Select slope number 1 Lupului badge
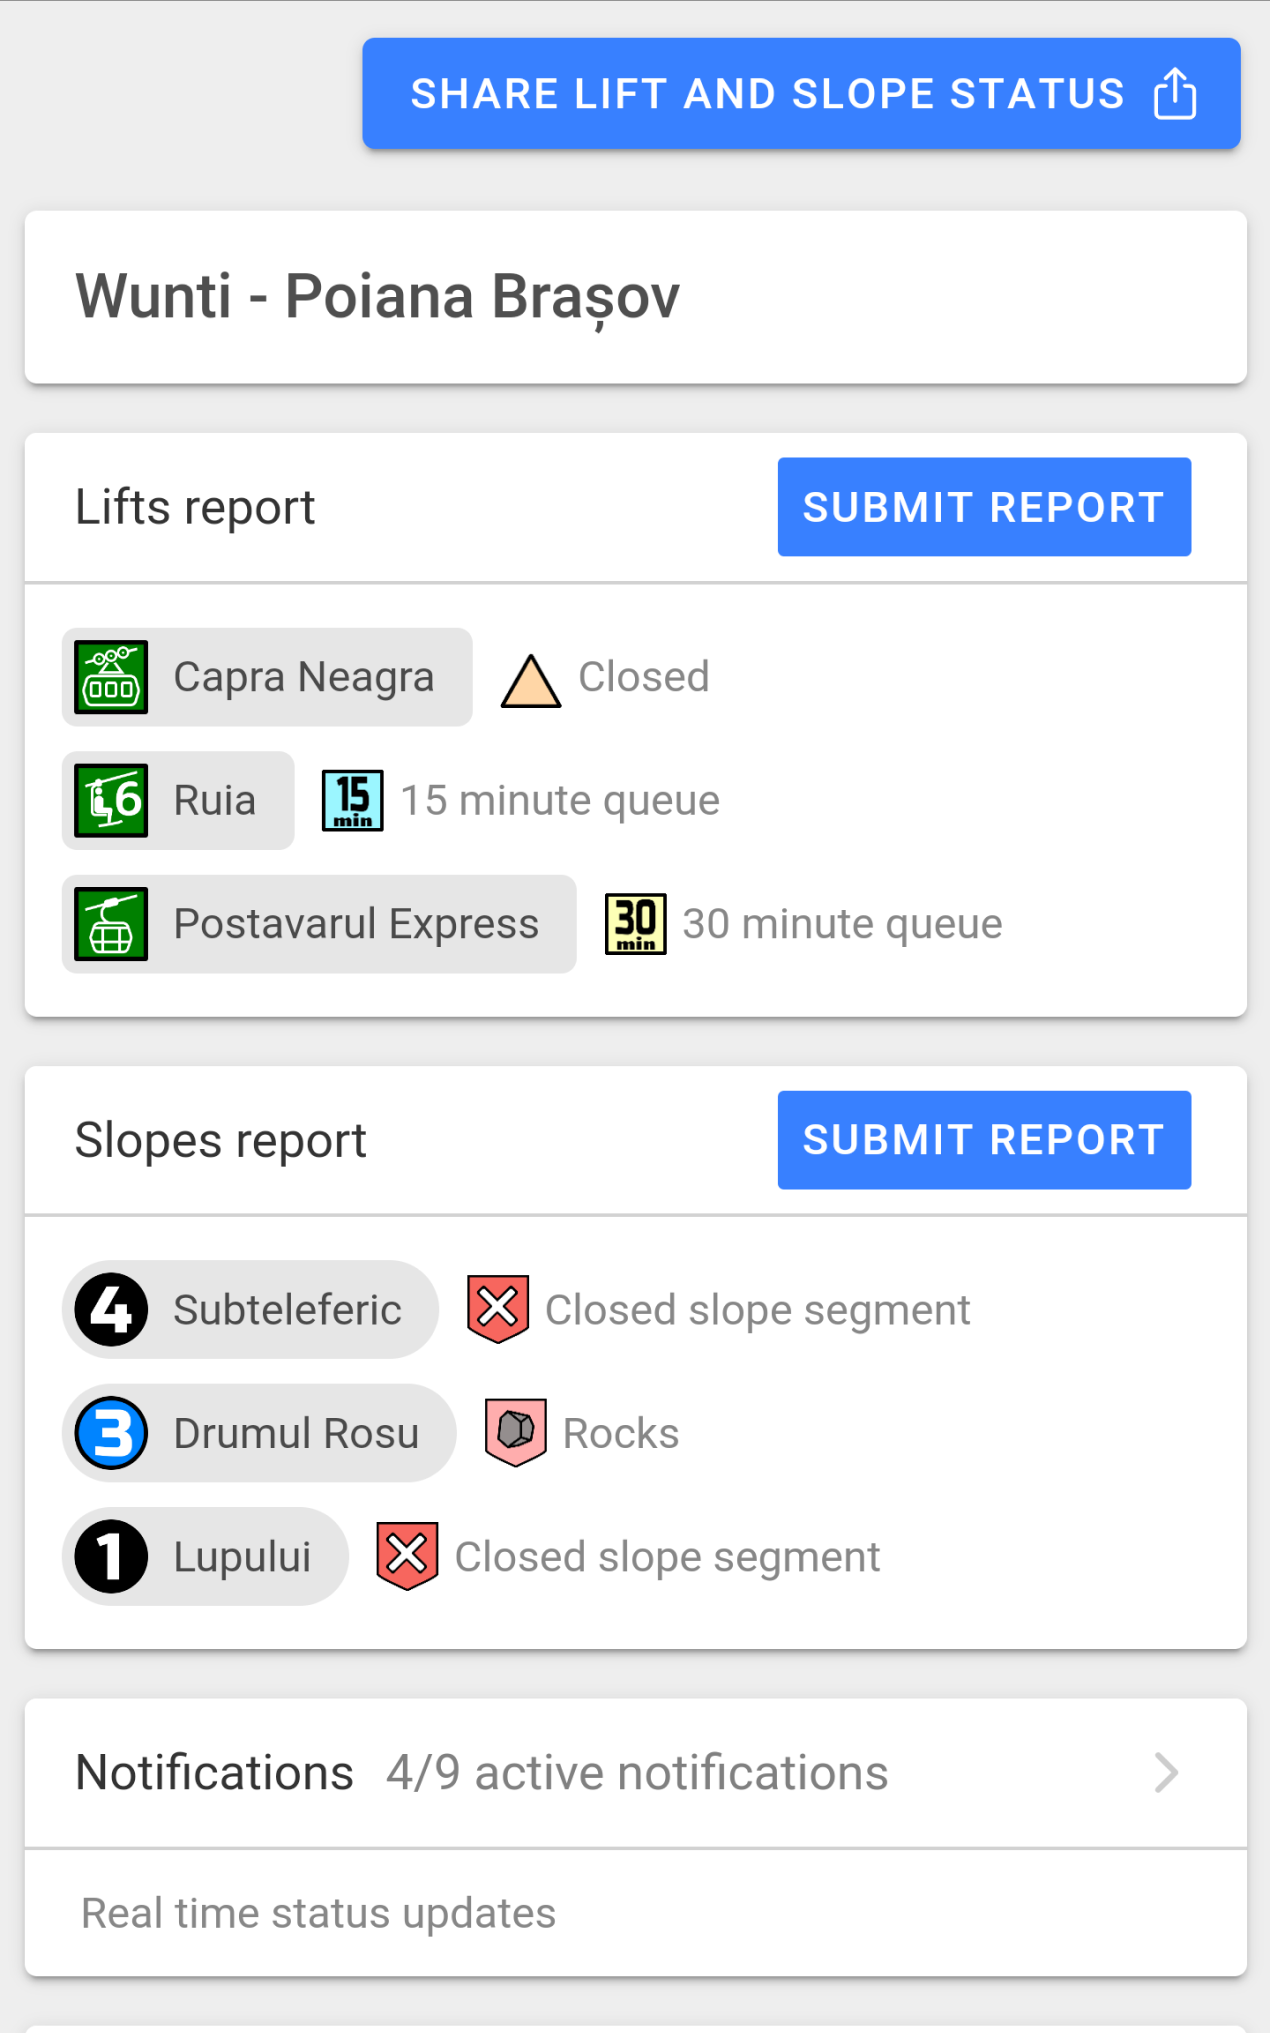Viewport: 1270px width, 2033px height. (112, 1556)
